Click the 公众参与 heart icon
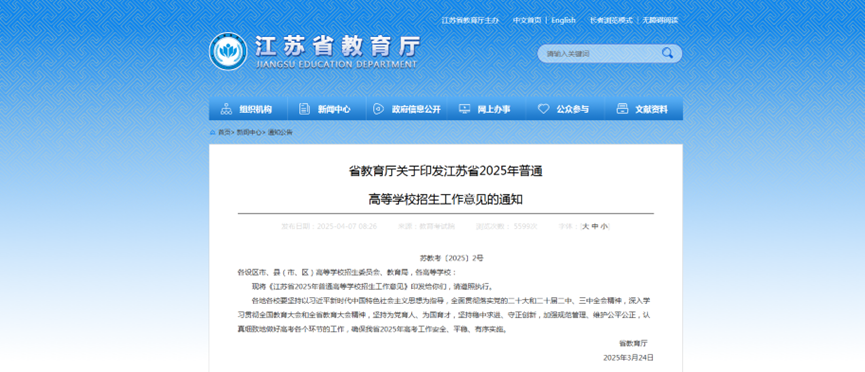Image resolution: width=865 pixels, height=372 pixels. [543, 109]
